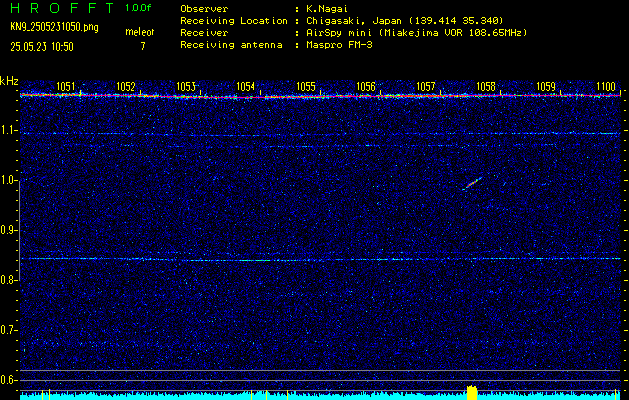
Task: Select the file name KN9_2505231050.png
Action: (x=54, y=27)
